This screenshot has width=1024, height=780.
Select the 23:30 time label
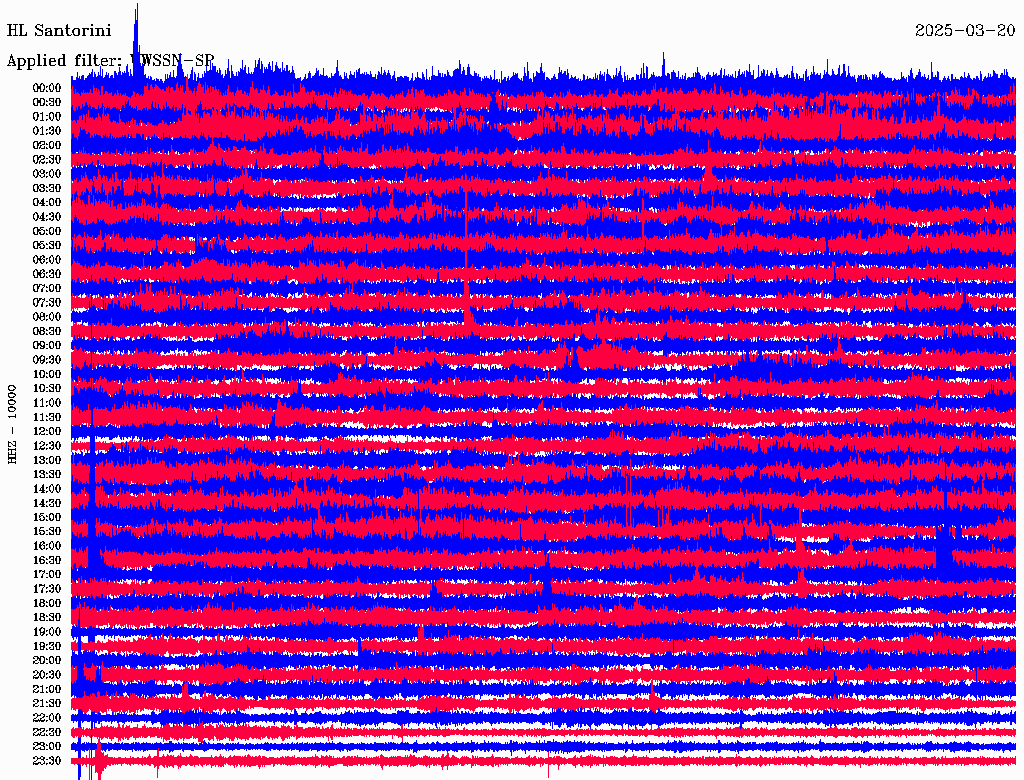[47, 761]
